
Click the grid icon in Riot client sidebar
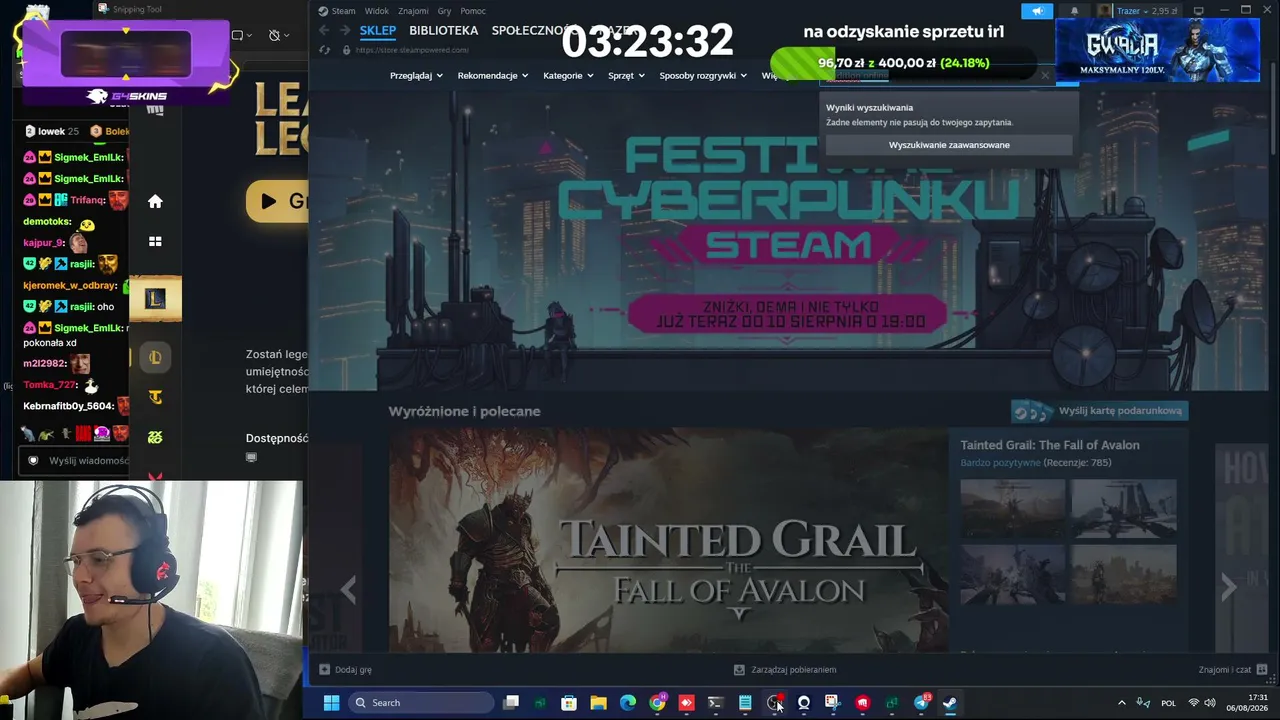pyautogui.click(x=155, y=241)
